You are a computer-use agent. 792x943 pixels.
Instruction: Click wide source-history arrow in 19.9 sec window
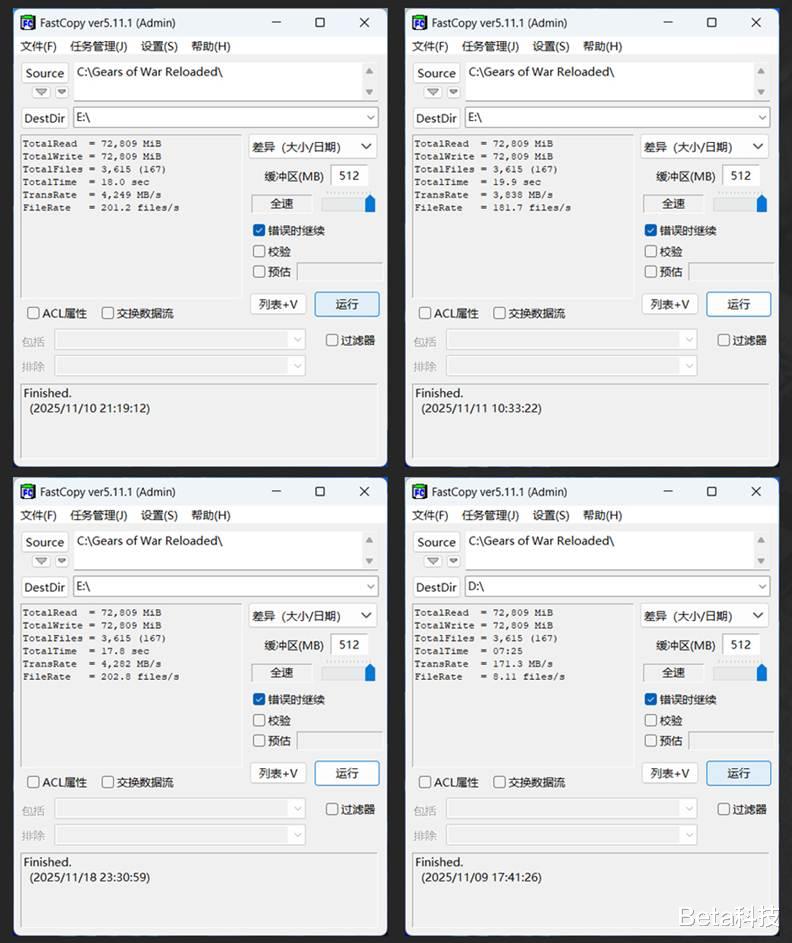pyautogui.click(x=433, y=92)
